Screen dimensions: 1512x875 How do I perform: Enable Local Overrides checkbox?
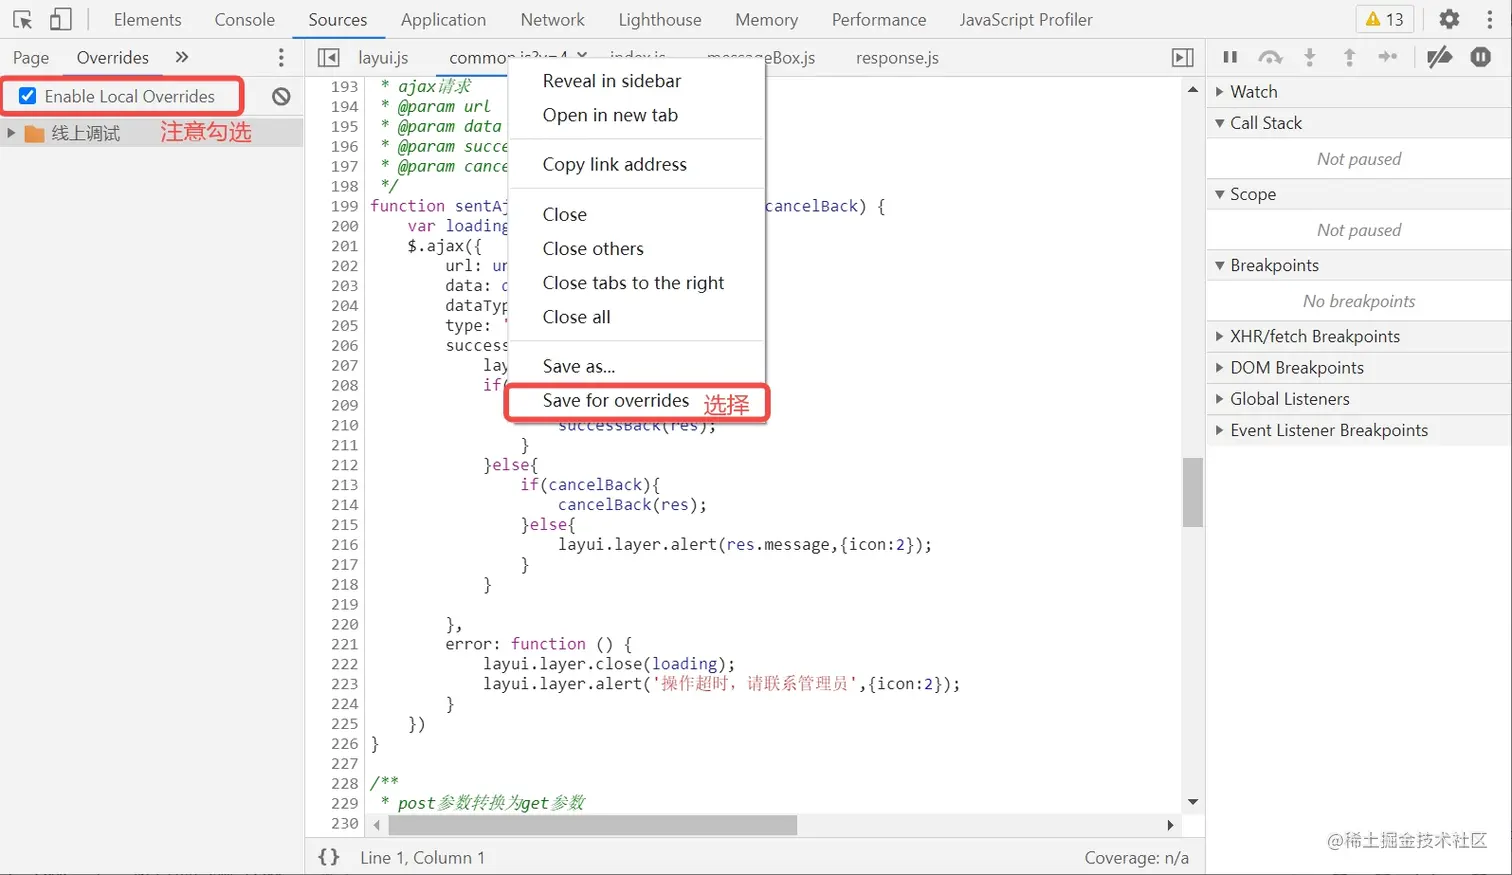coord(28,96)
